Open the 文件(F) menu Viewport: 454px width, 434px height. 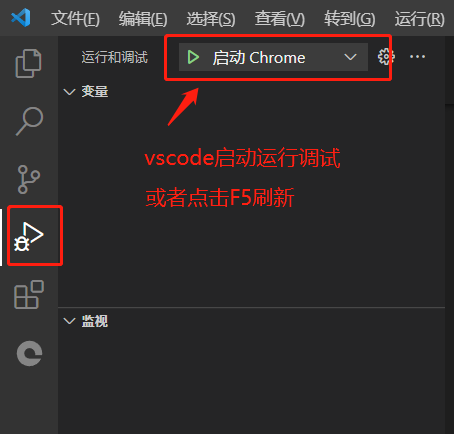[x=75, y=18]
